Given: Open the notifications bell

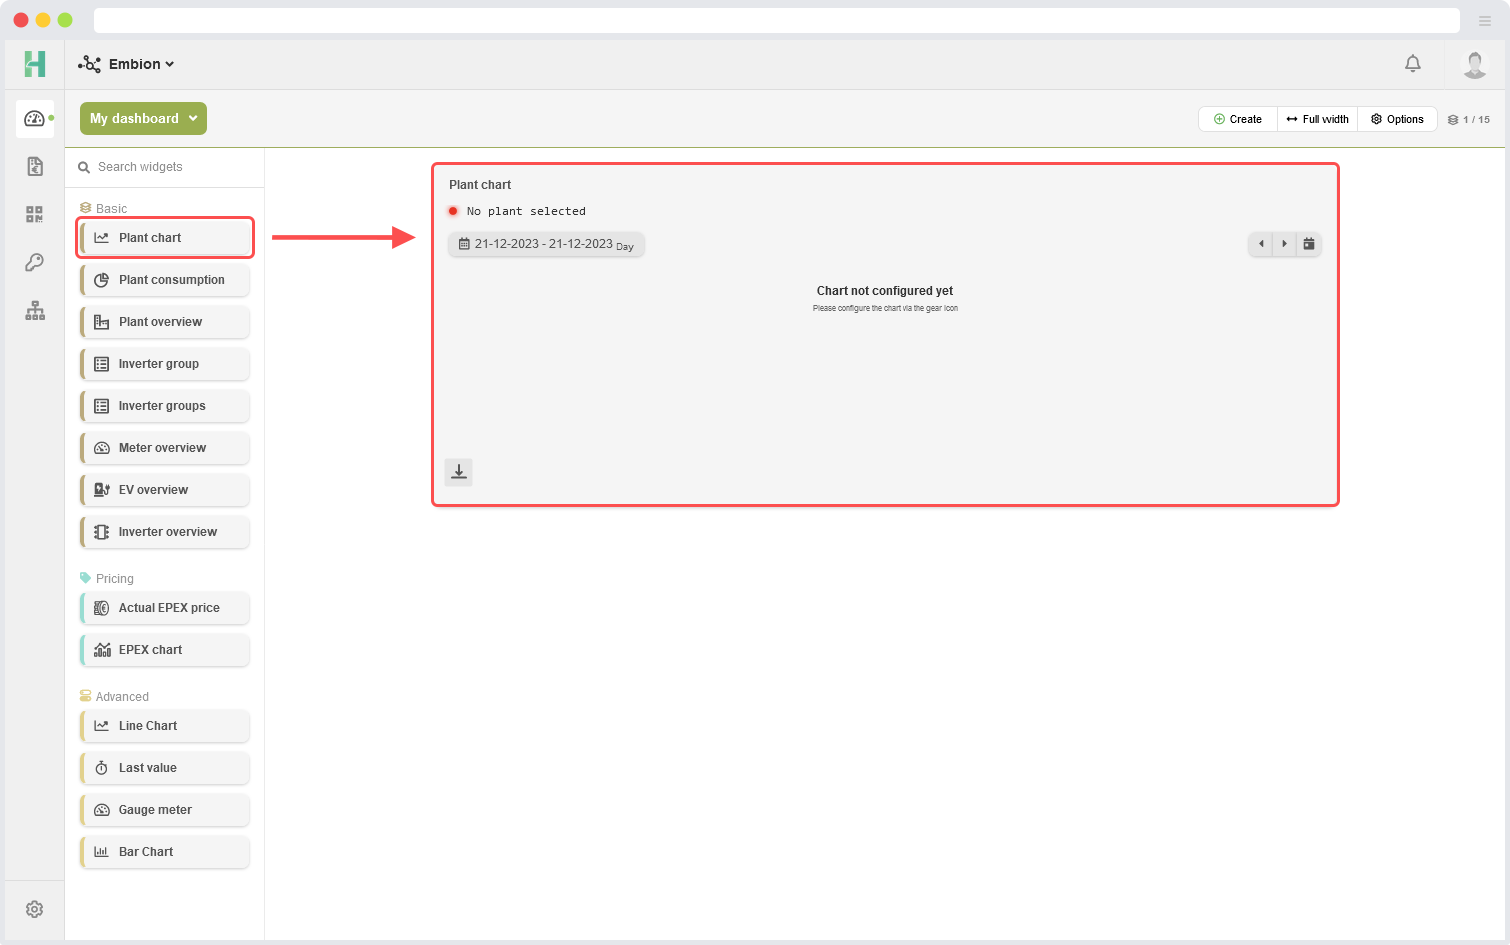Looking at the screenshot, I should 1412,64.
